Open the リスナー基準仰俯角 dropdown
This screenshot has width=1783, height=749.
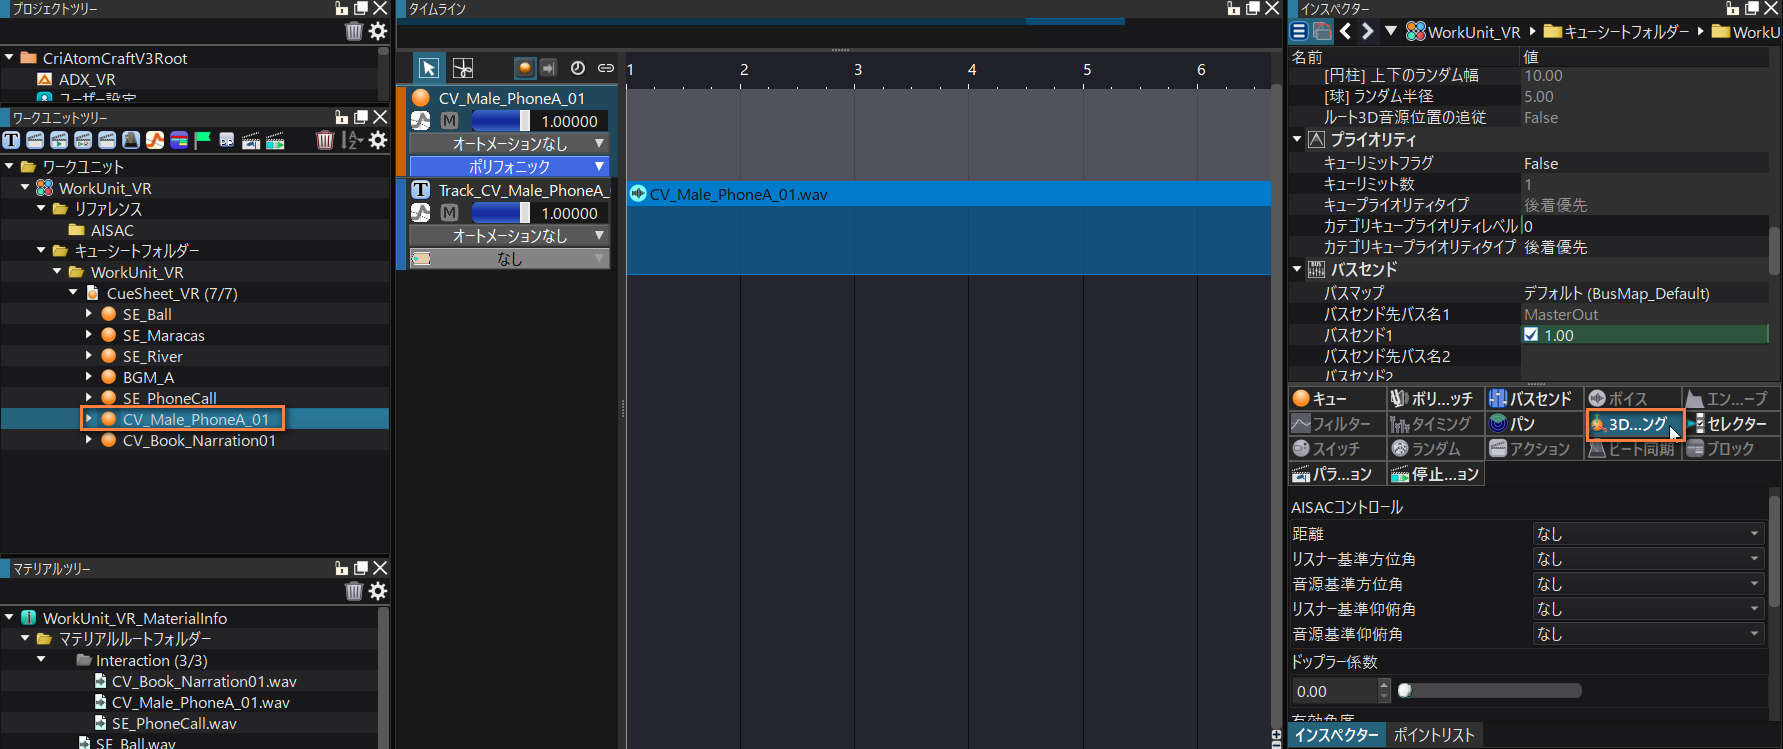point(1649,608)
